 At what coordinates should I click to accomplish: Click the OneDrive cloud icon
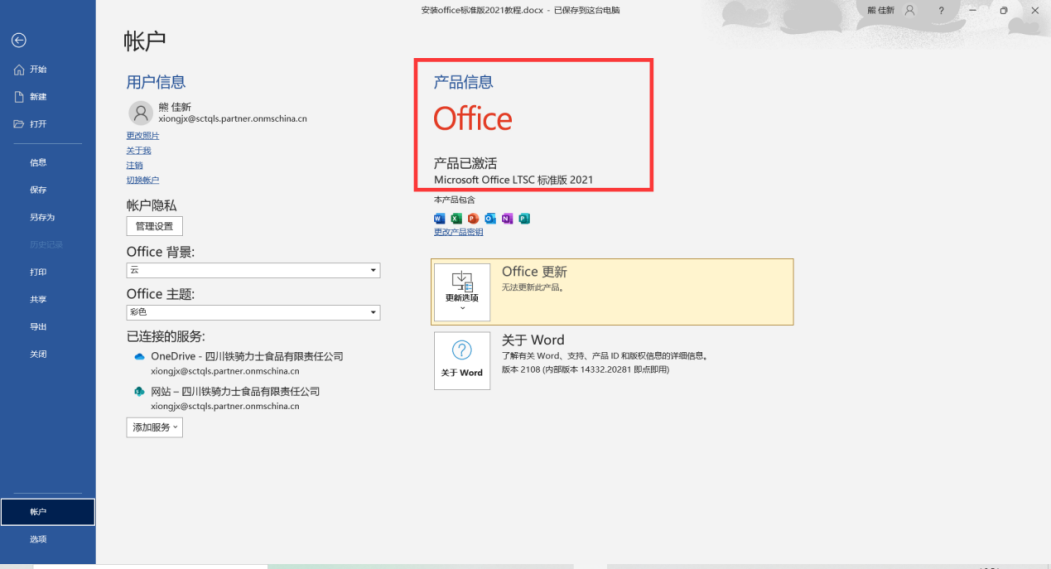[139, 357]
